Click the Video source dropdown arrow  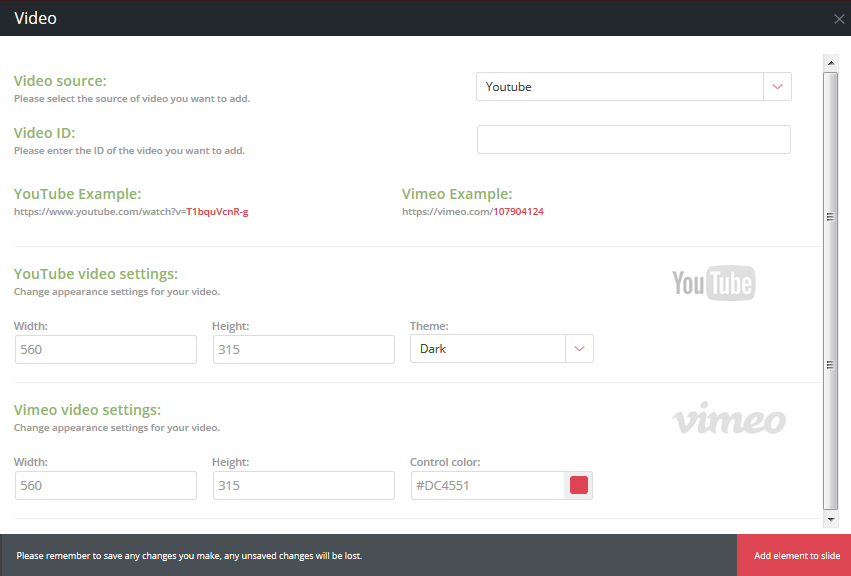coord(777,87)
